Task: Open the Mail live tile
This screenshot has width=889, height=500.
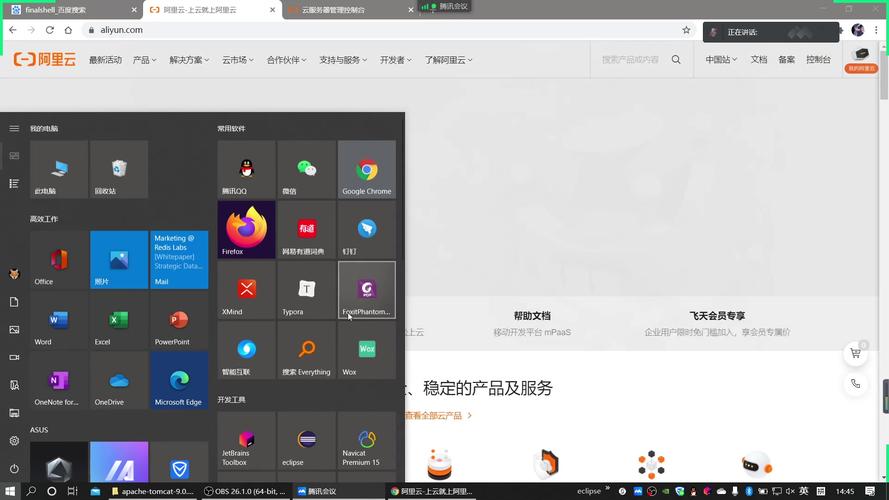Action: point(179,260)
